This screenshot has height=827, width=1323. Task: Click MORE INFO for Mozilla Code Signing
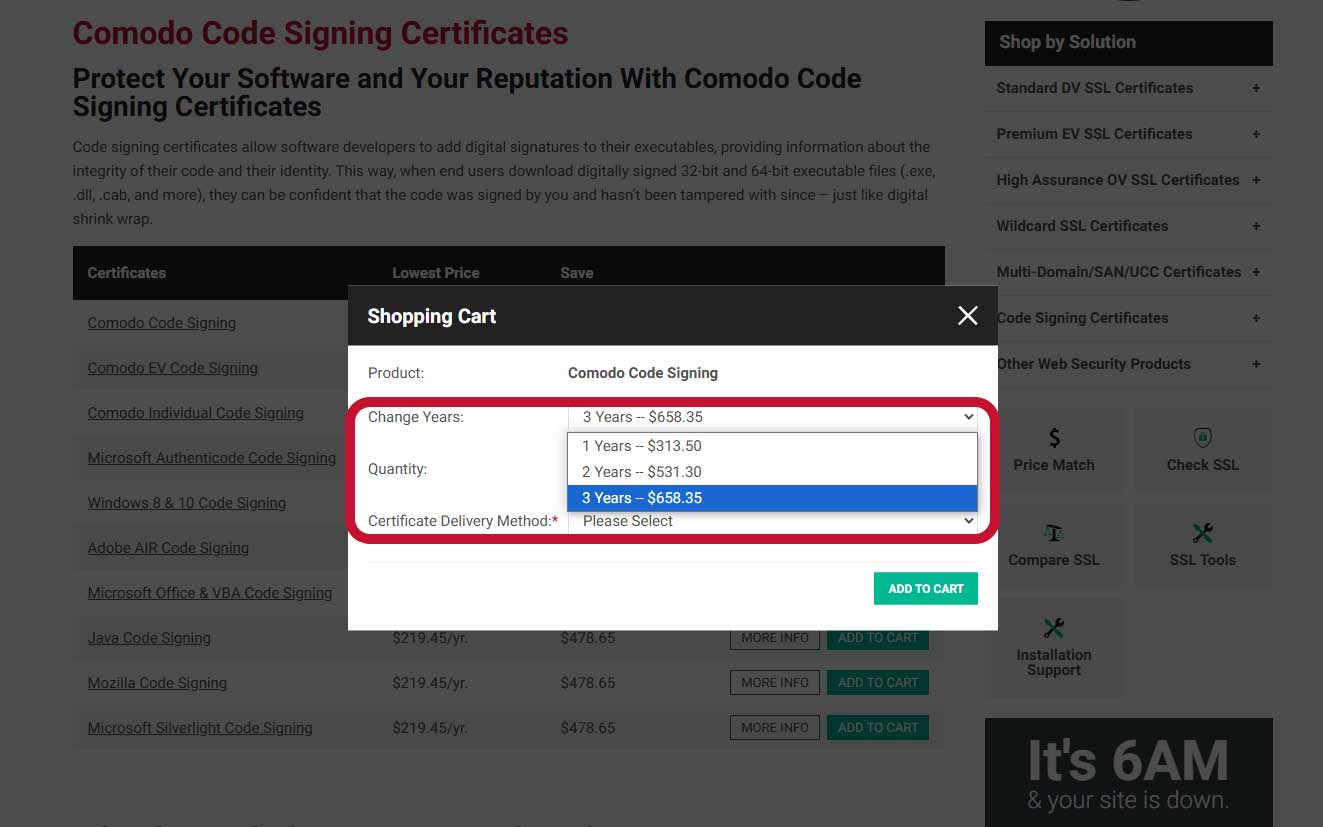pos(774,682)
